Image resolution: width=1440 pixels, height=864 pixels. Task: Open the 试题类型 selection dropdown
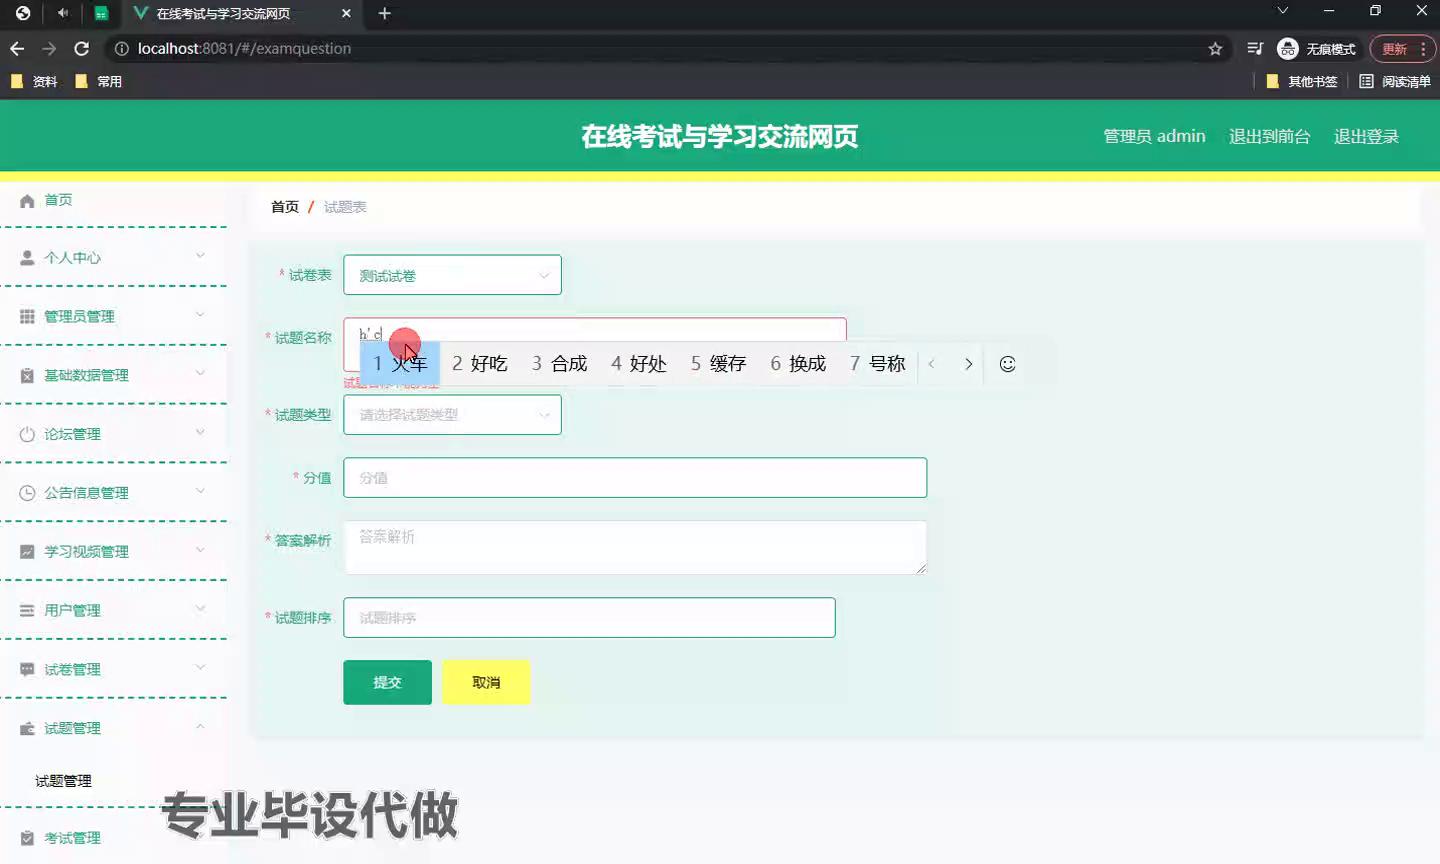coord(452,415)
